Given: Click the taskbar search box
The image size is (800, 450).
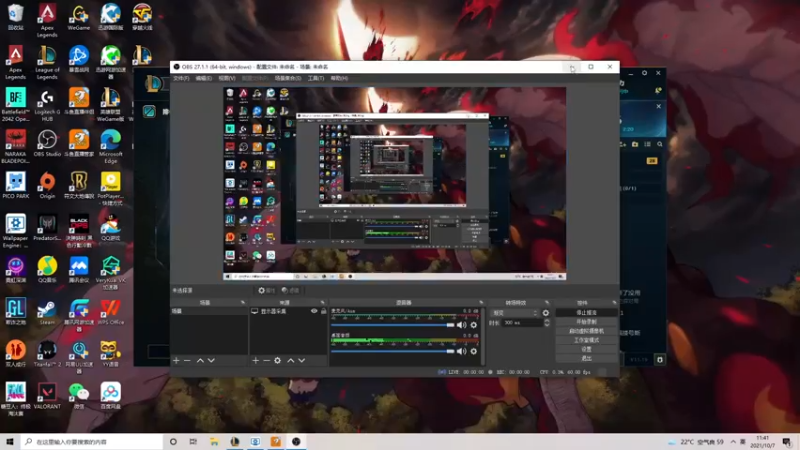Looking at the screenshot, I should [92, 441].
